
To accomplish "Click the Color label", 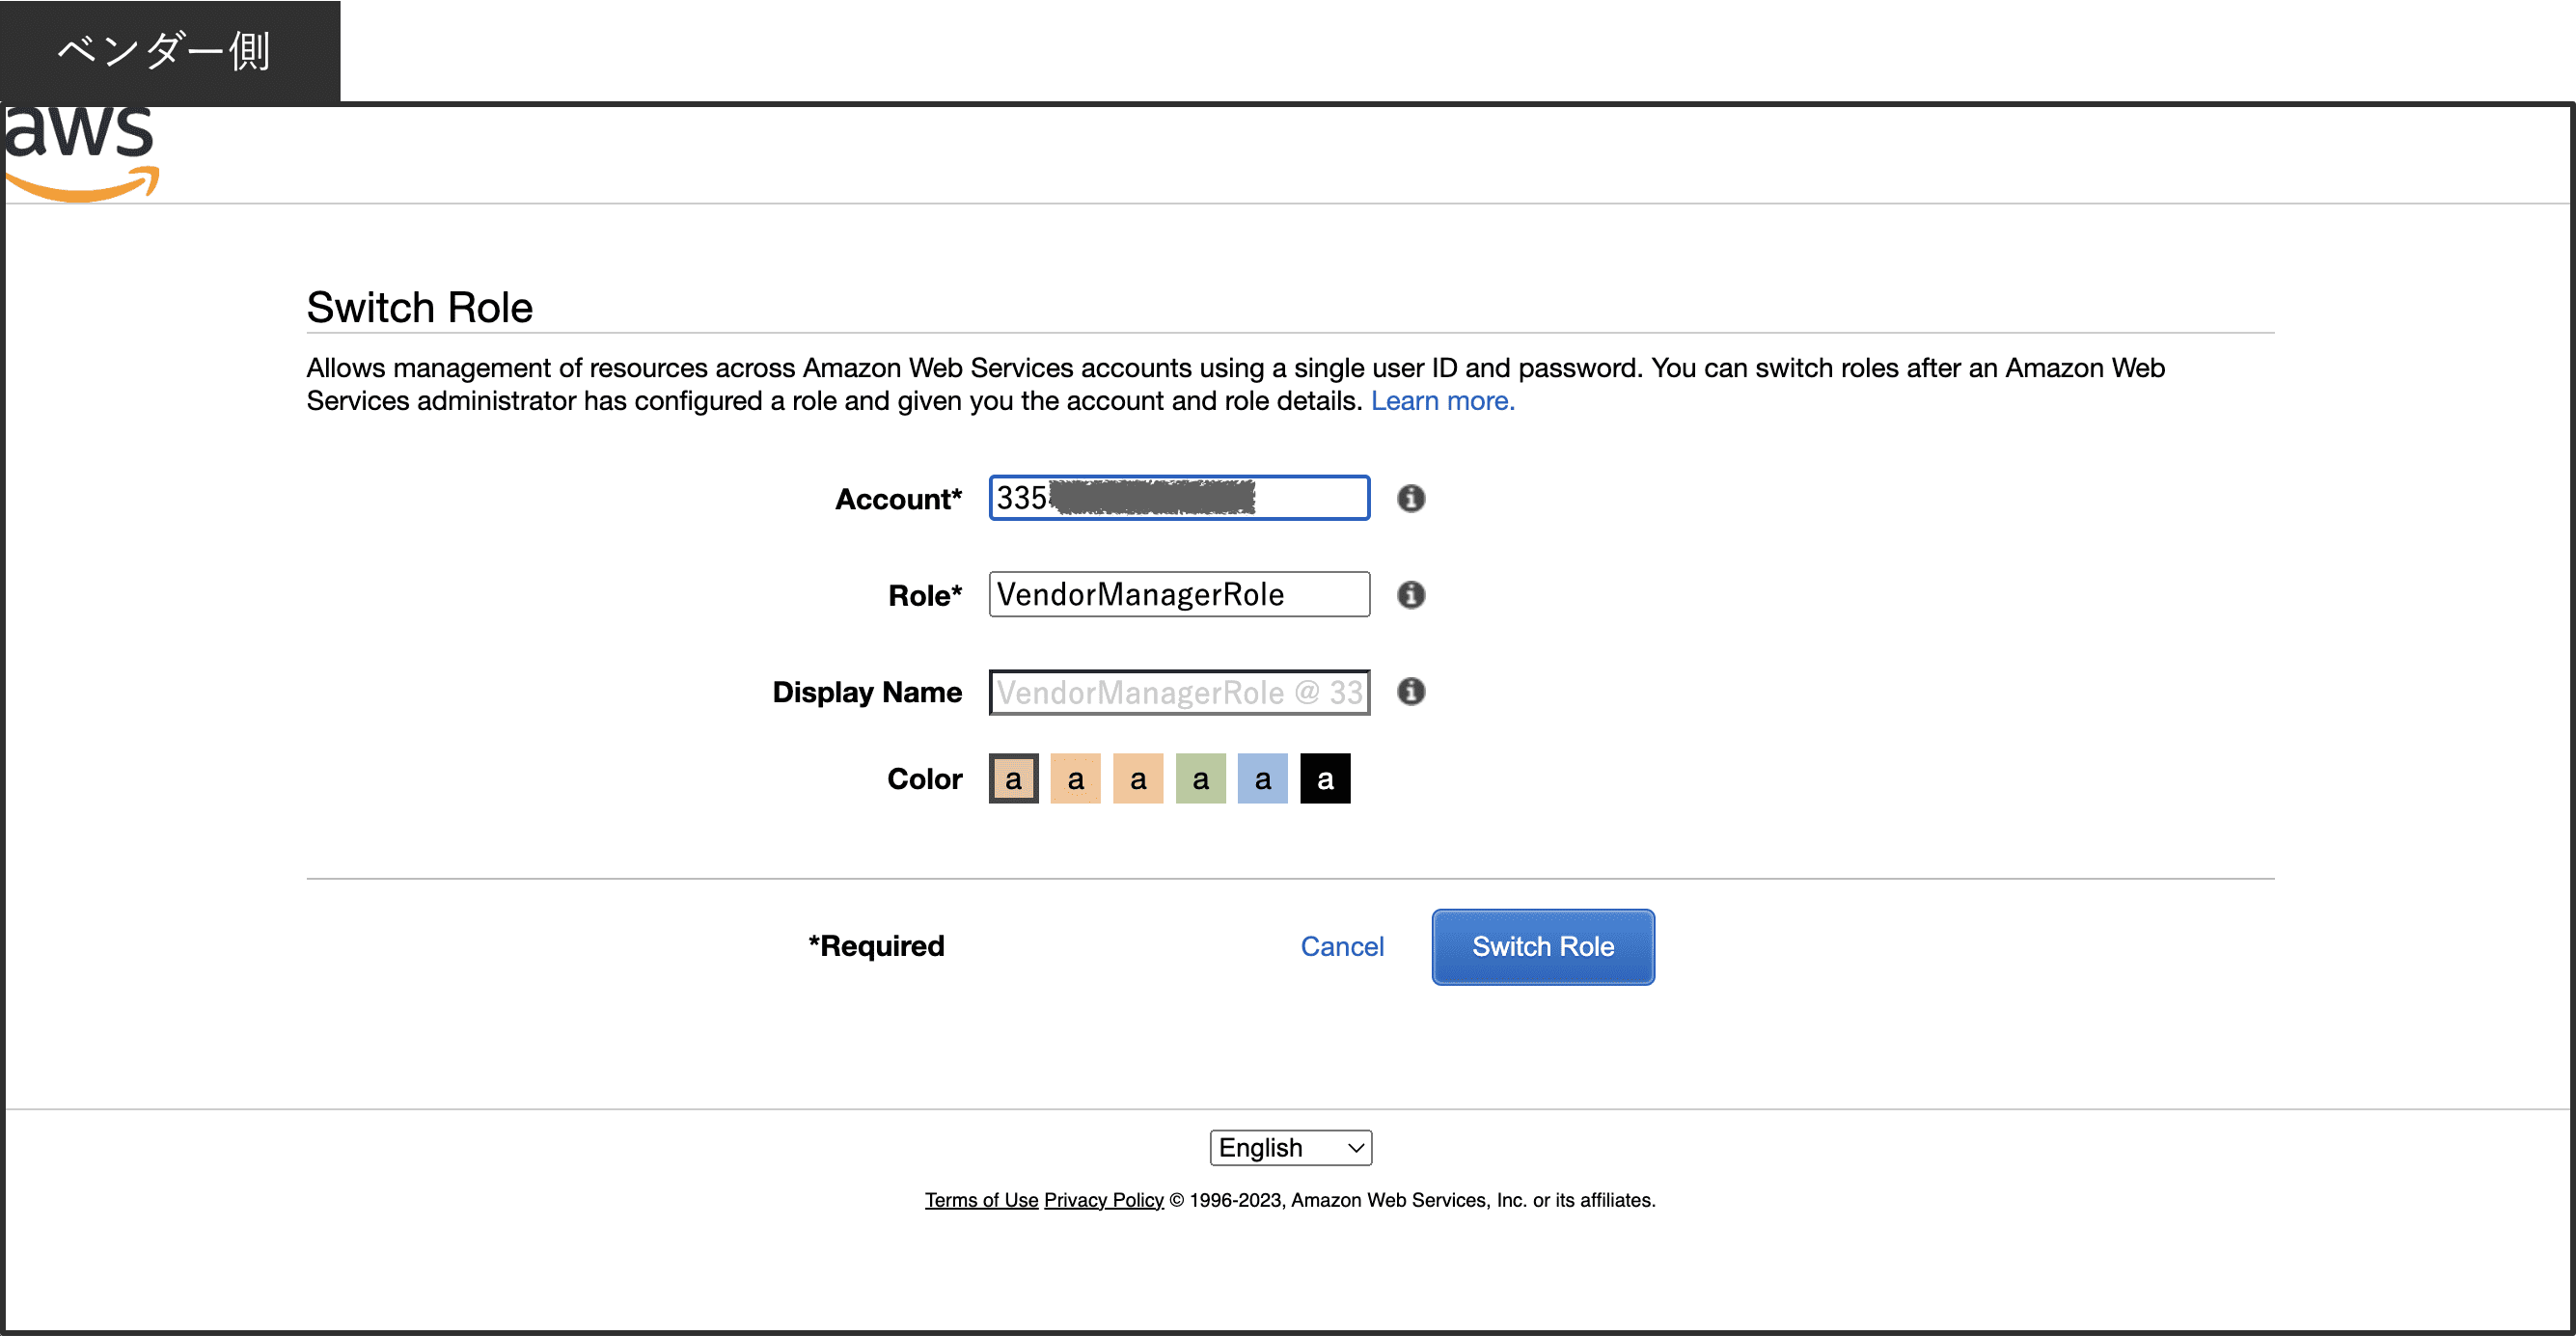I will click(924, 779).
